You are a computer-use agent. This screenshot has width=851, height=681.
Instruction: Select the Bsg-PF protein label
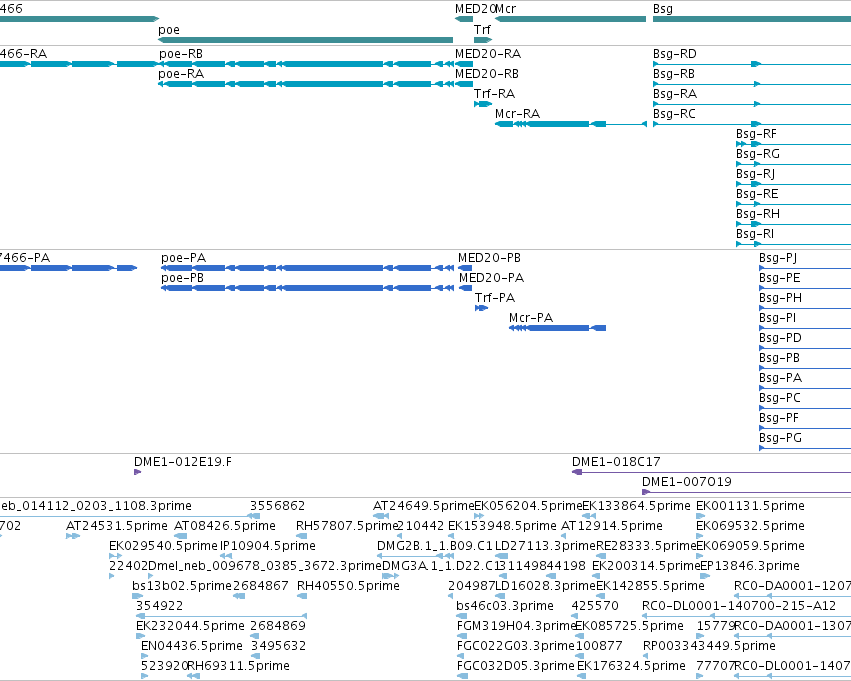[x=779, y=418]
